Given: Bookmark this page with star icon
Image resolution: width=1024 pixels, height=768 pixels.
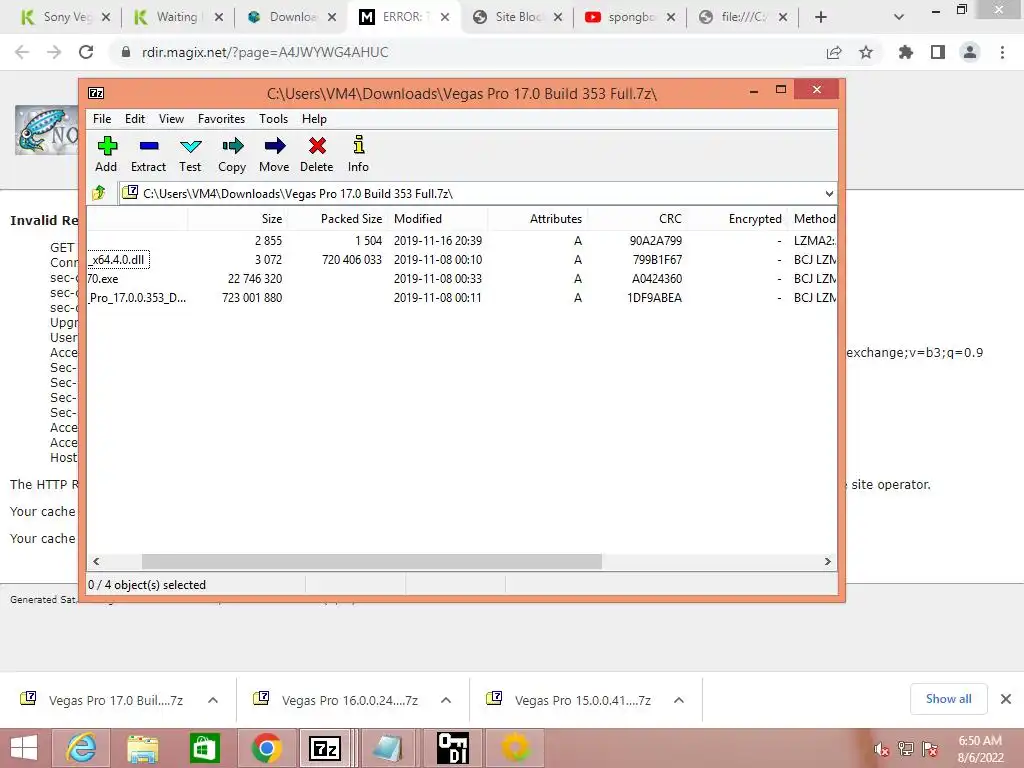Looking at the screenshot, I should [866, 52].
